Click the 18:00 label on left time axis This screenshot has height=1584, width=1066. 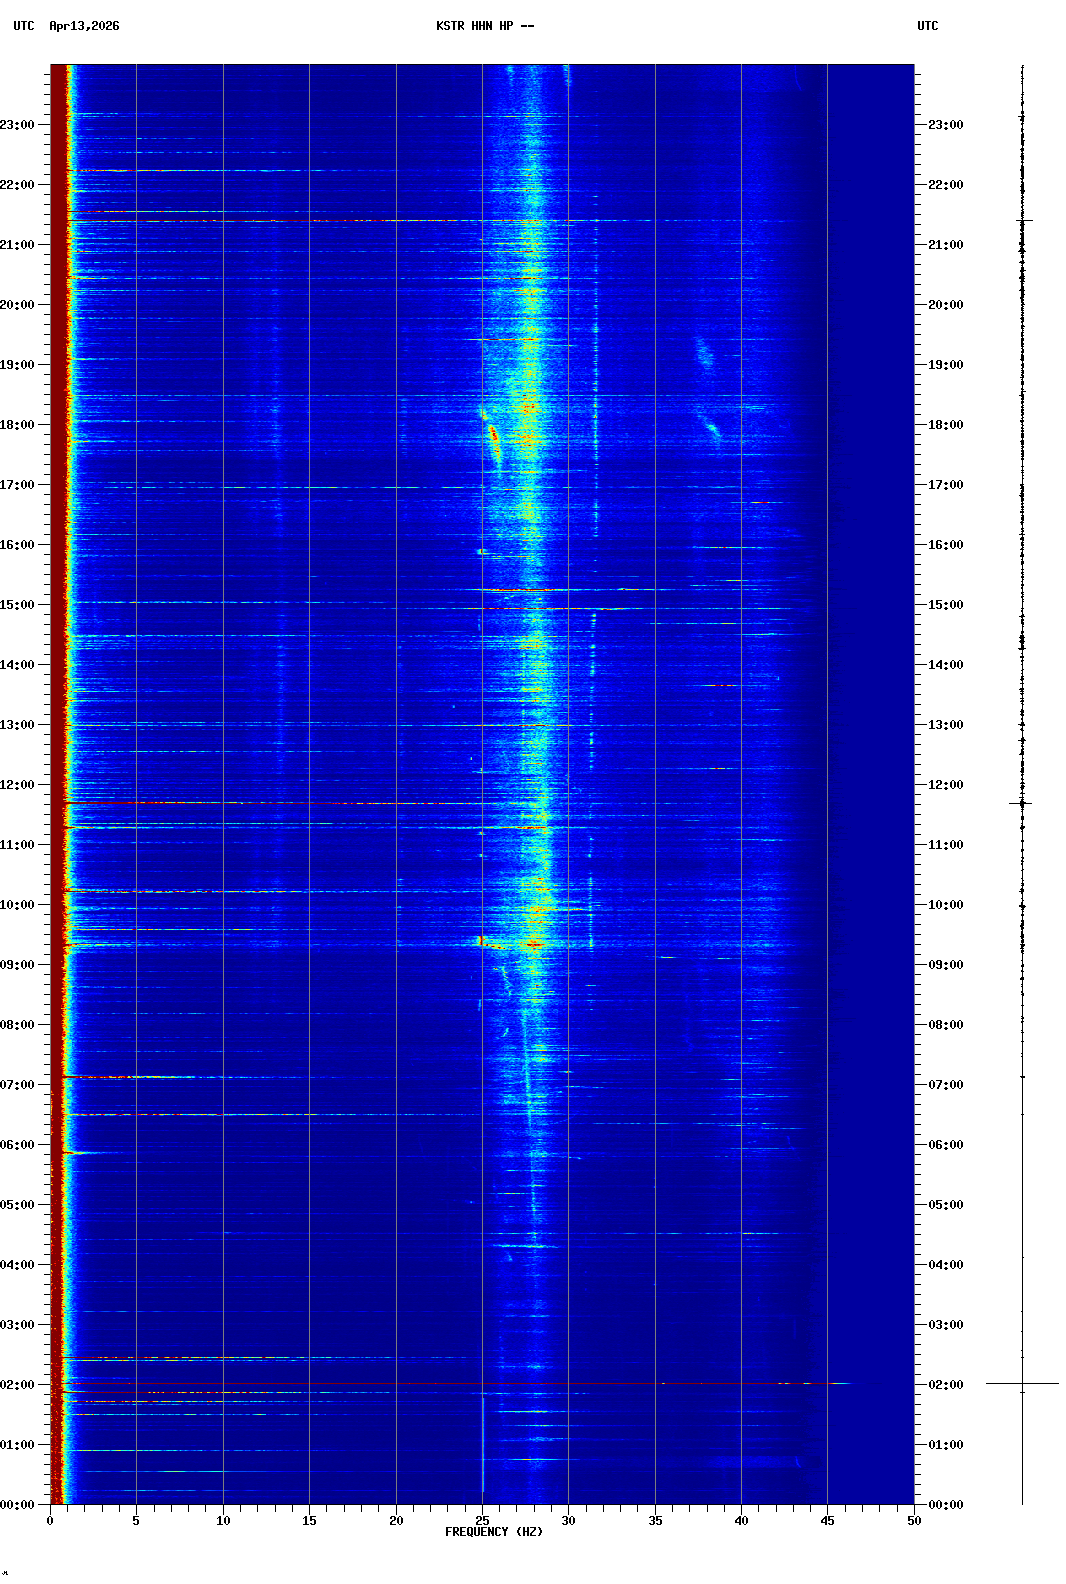[18, 425]
